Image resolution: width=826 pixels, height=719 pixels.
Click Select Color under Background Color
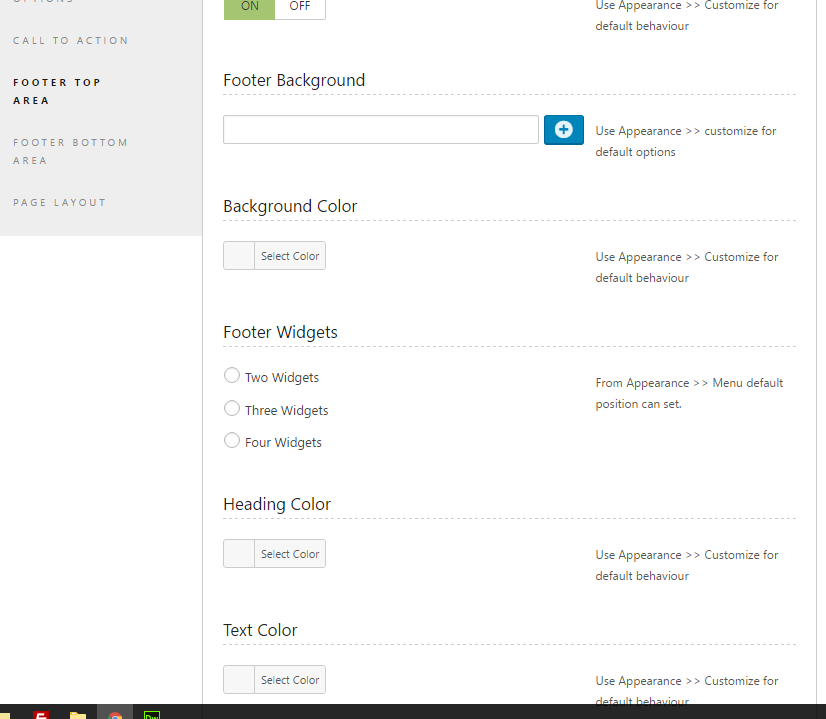[x=290, y=256]
